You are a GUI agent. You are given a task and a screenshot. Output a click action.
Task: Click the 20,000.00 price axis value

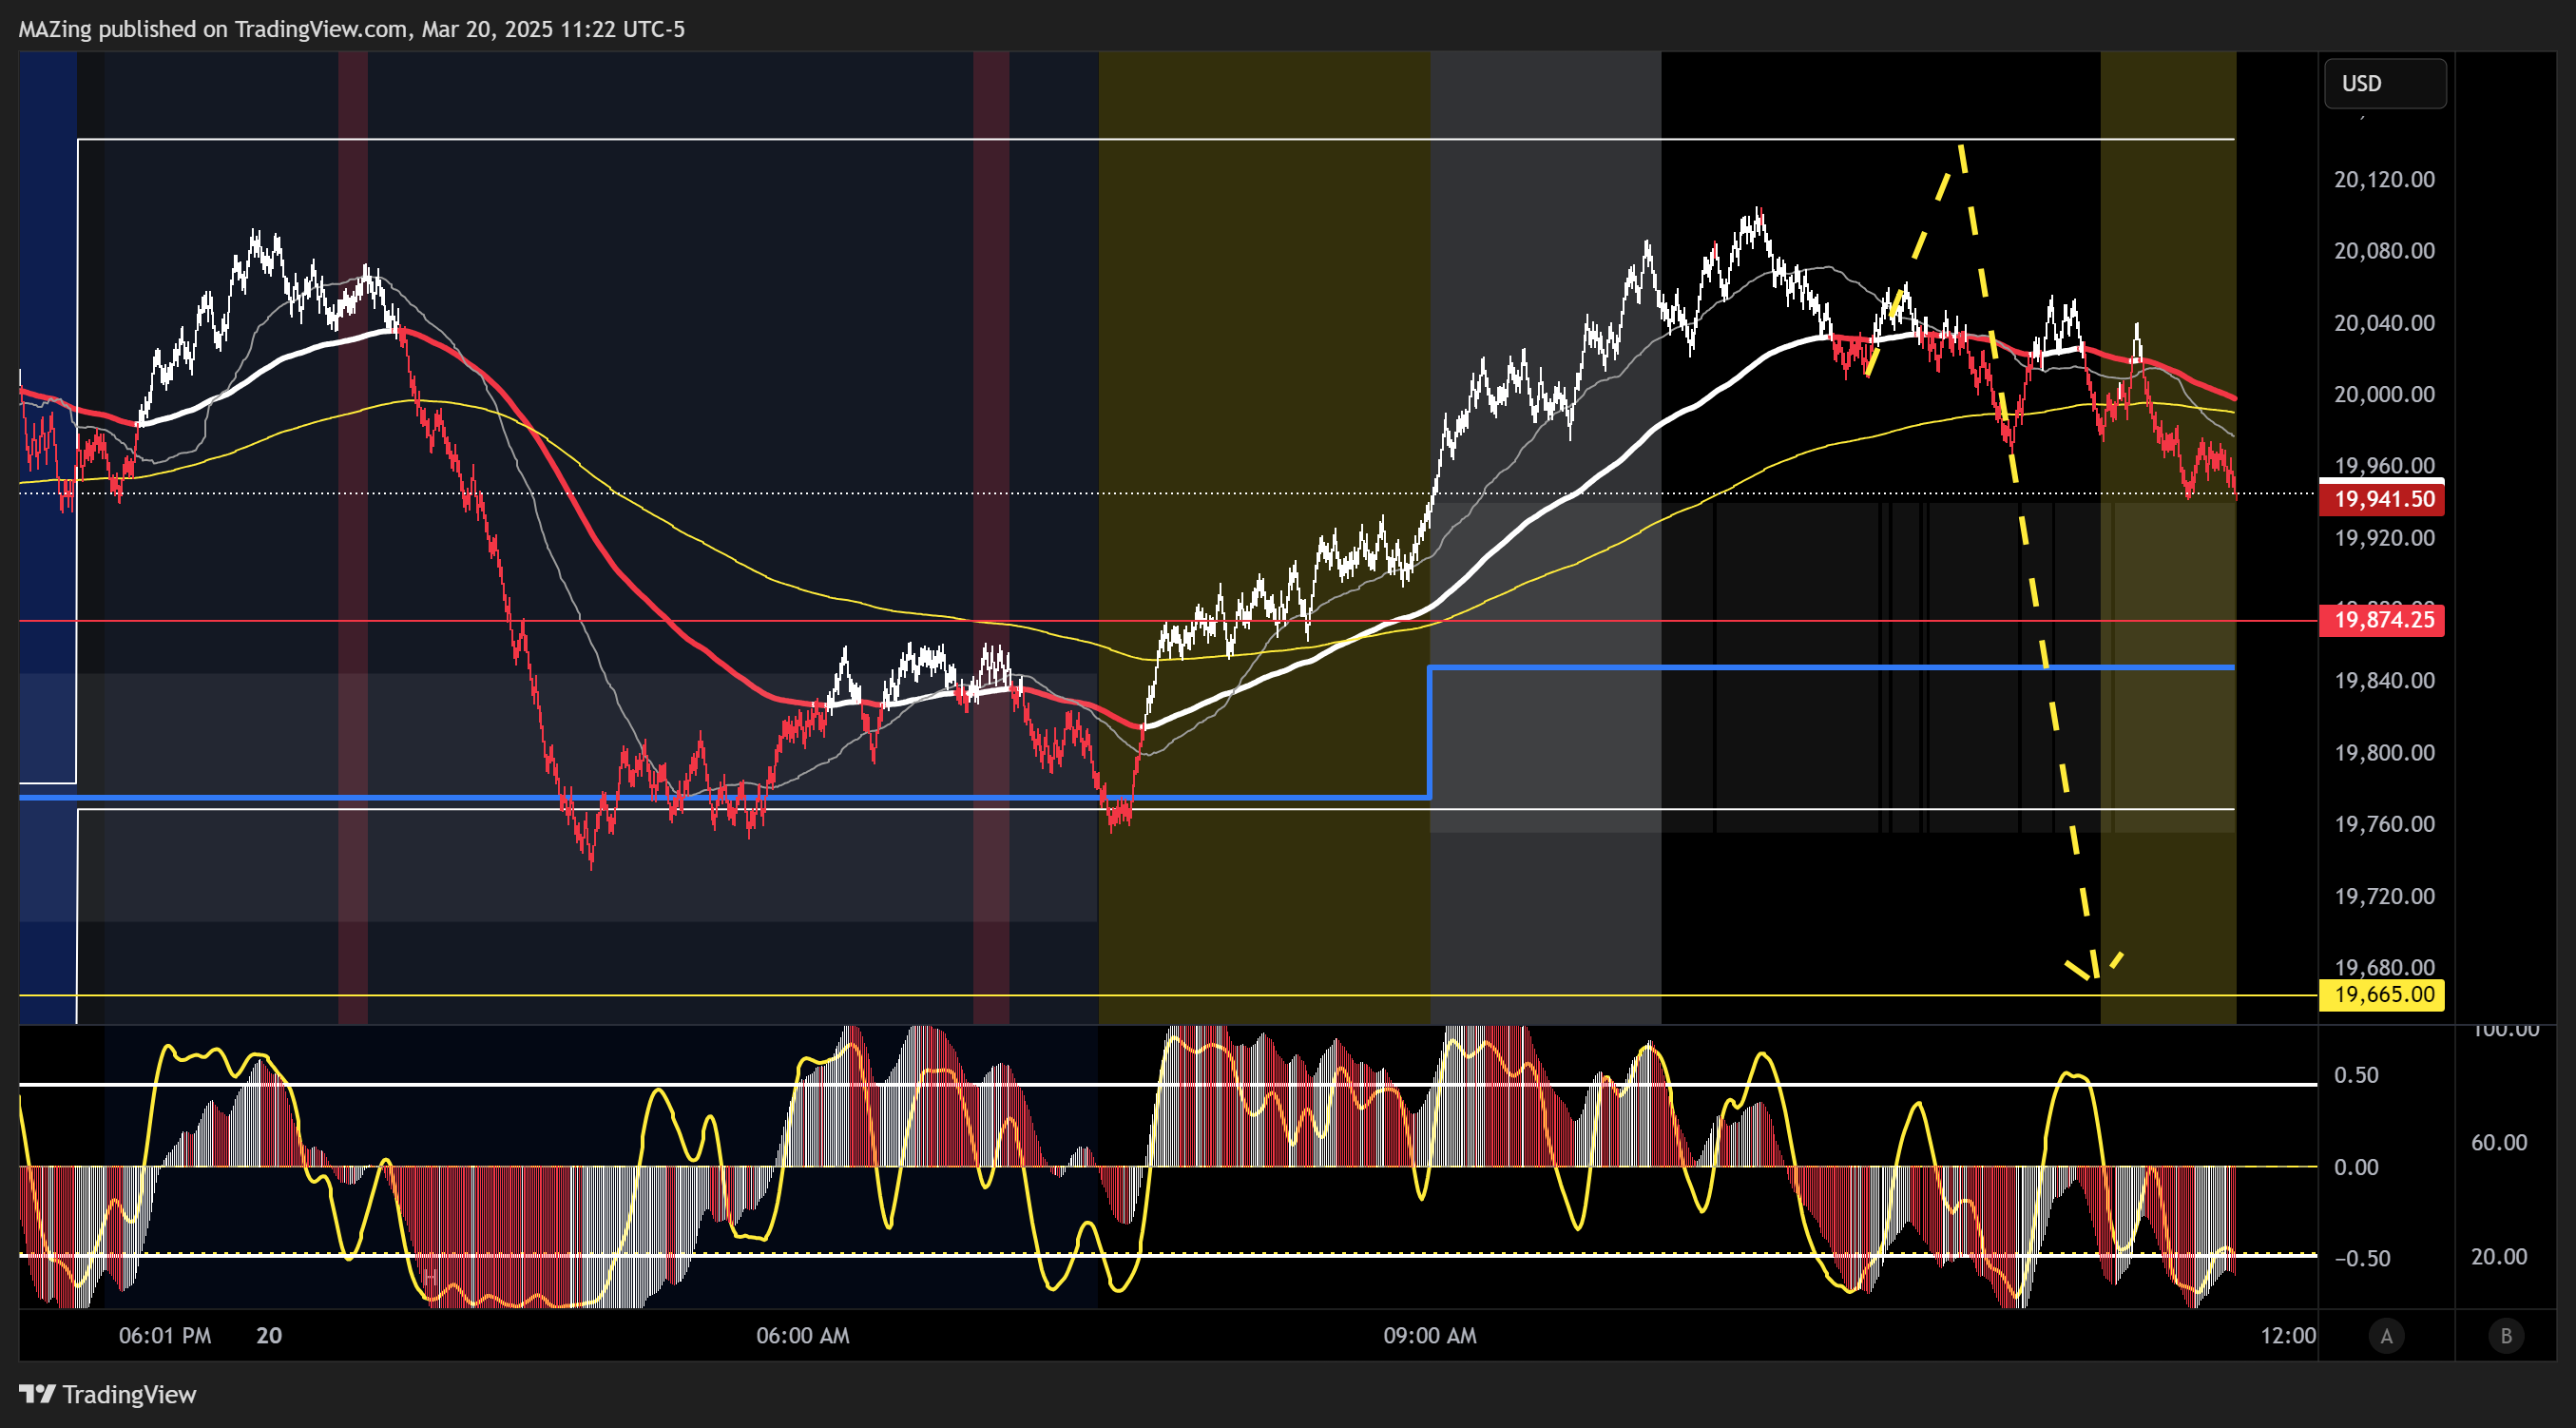(2384, 394)
